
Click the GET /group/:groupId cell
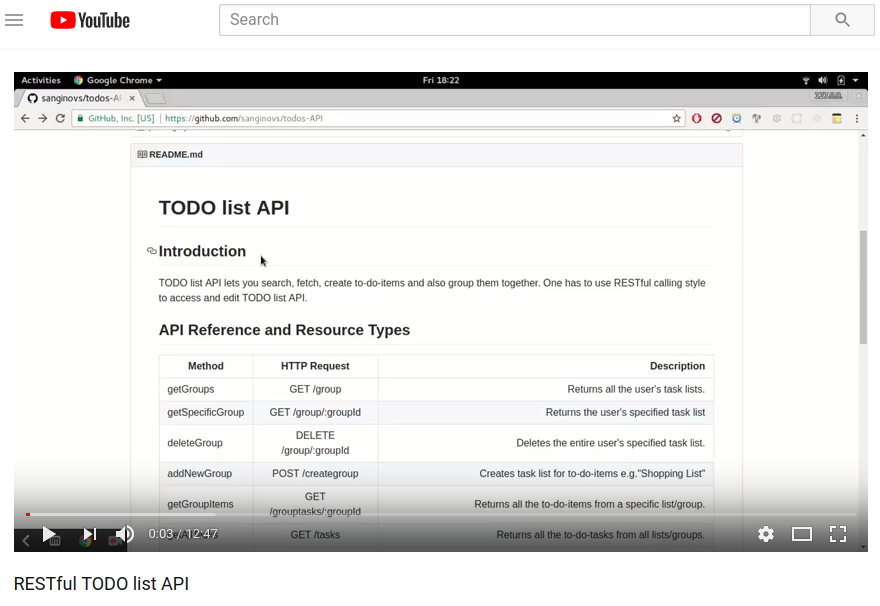pos(315,412)
